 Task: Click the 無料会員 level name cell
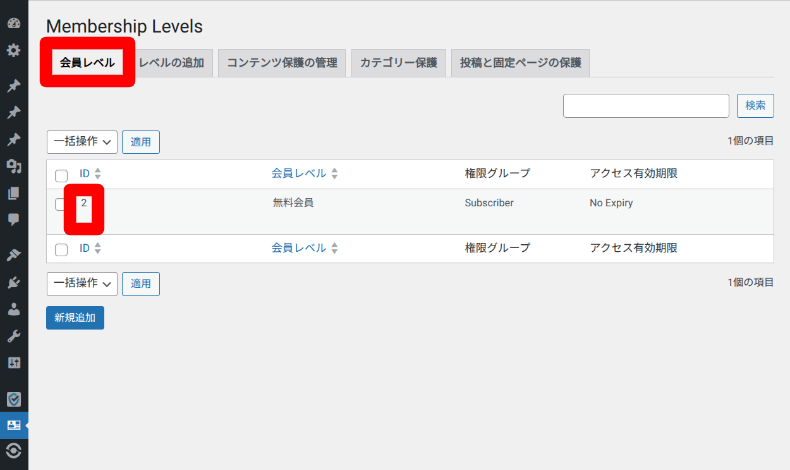(293, 203)
